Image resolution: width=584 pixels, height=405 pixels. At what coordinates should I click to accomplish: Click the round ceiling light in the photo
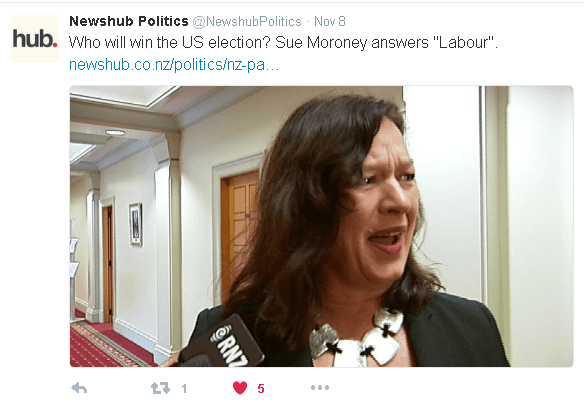[x=115, y=132]
